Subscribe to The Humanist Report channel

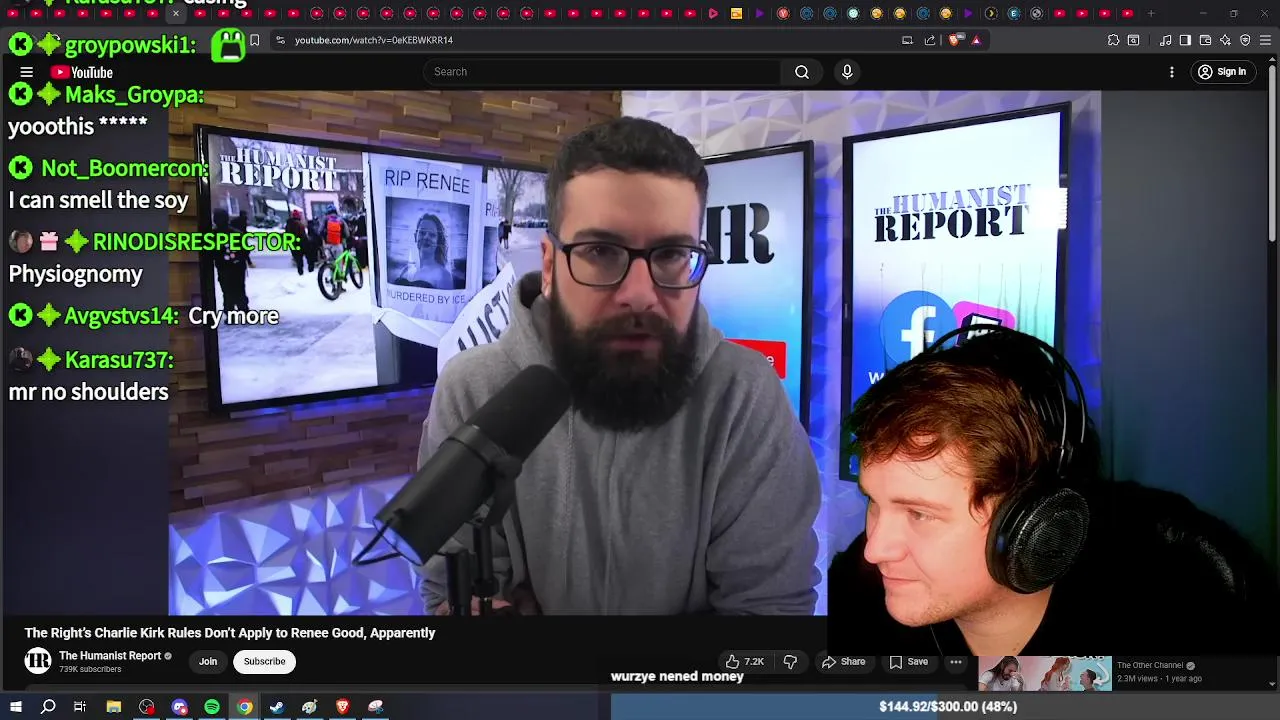pyautogui.click(x=264, y=661)
